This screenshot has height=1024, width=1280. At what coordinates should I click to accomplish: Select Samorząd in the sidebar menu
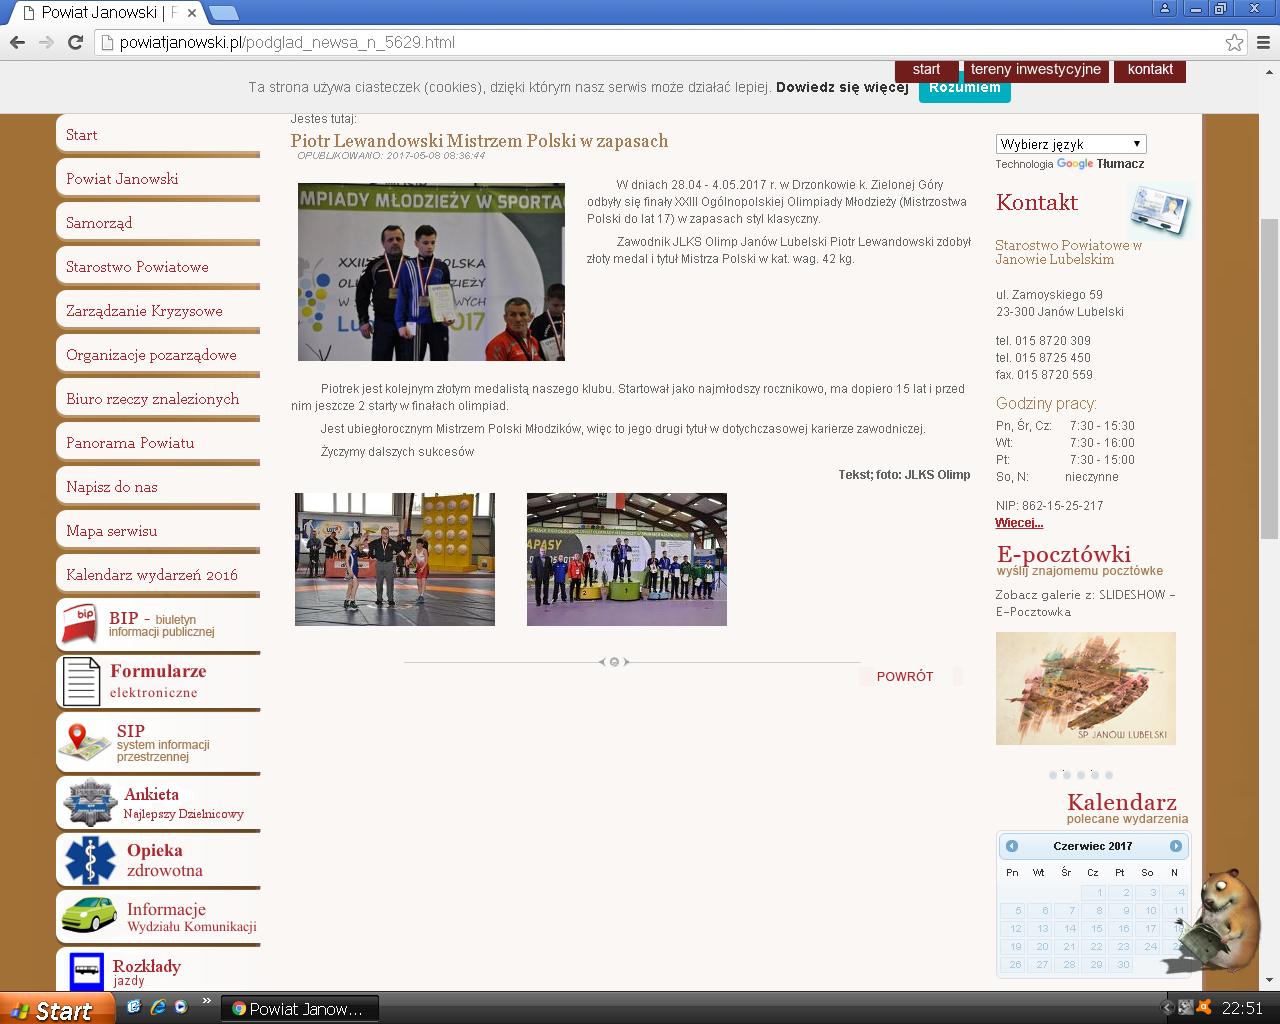(x=99, y=223)
